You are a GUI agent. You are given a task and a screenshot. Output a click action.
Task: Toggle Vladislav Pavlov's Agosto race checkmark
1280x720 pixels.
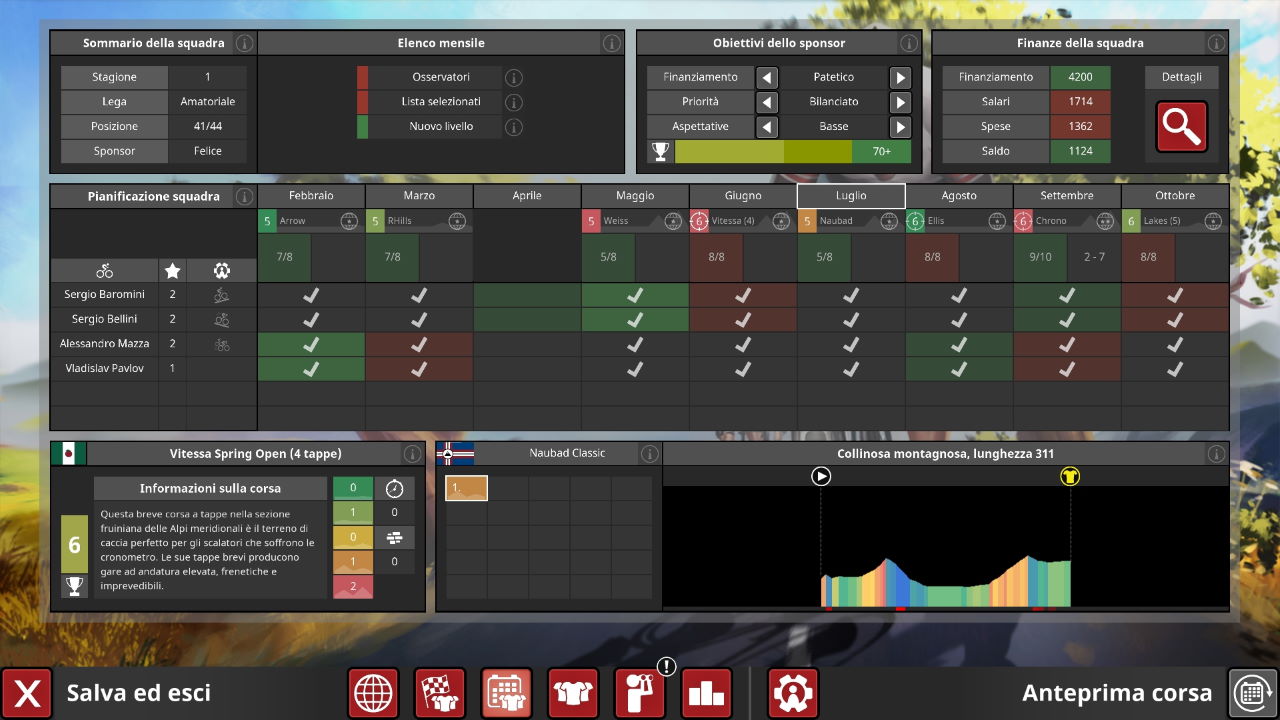959,368
